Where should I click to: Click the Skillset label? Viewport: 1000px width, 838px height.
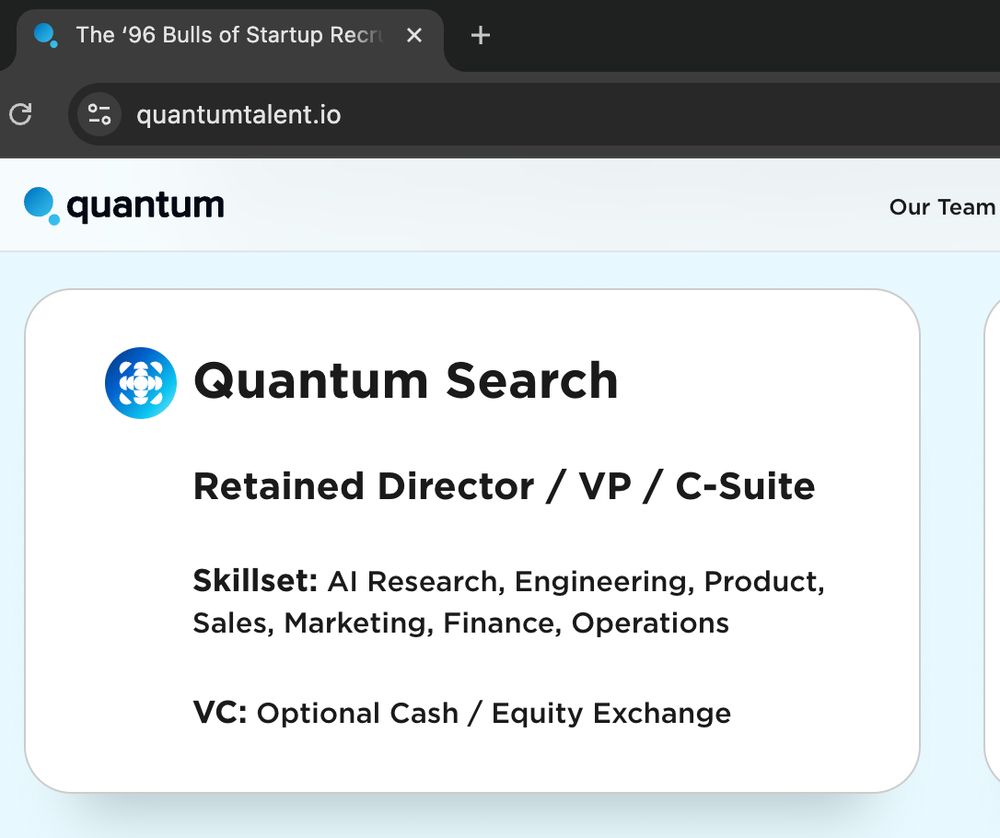pos(255,581)
